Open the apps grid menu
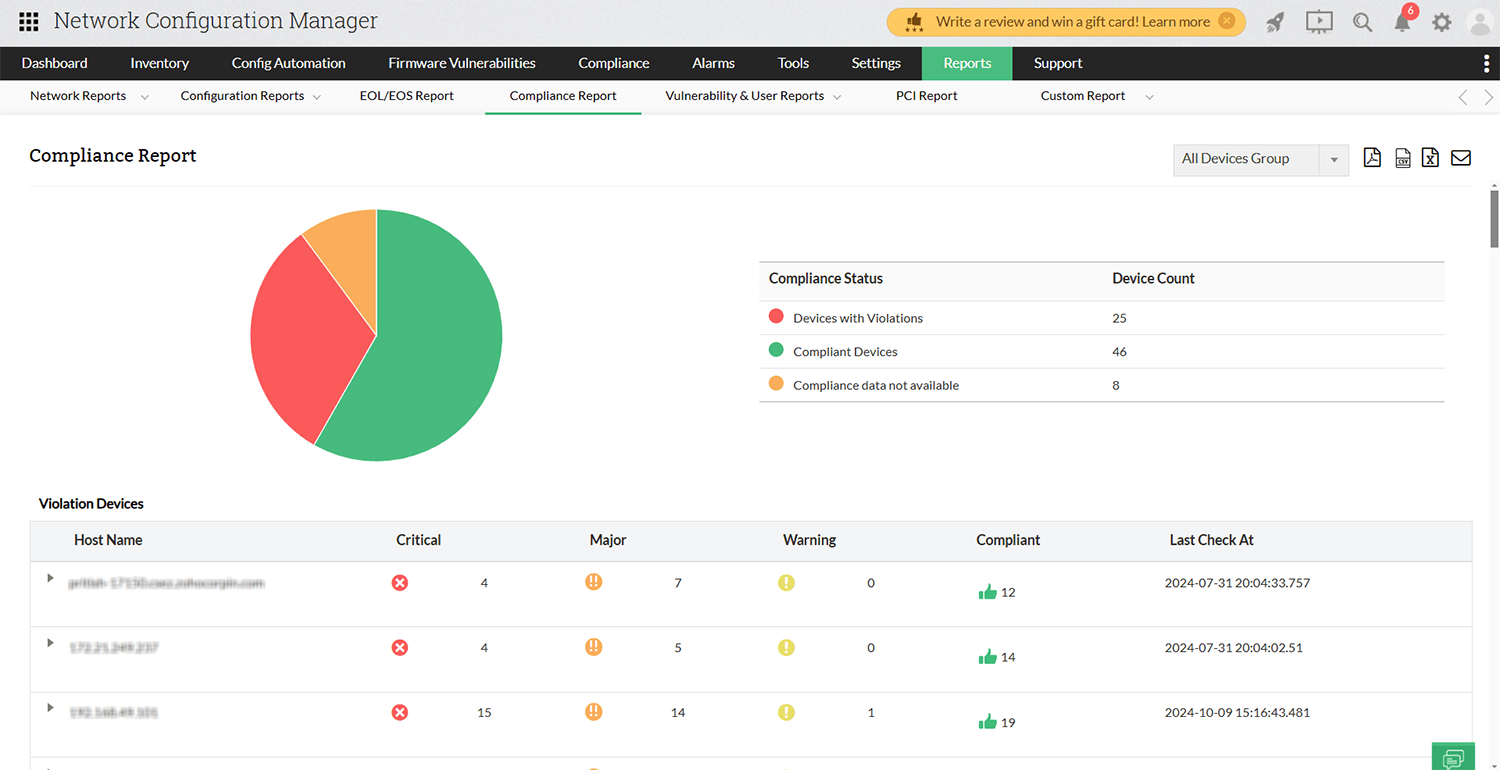This screenshot has width=1500, height=770. [27, 21]
